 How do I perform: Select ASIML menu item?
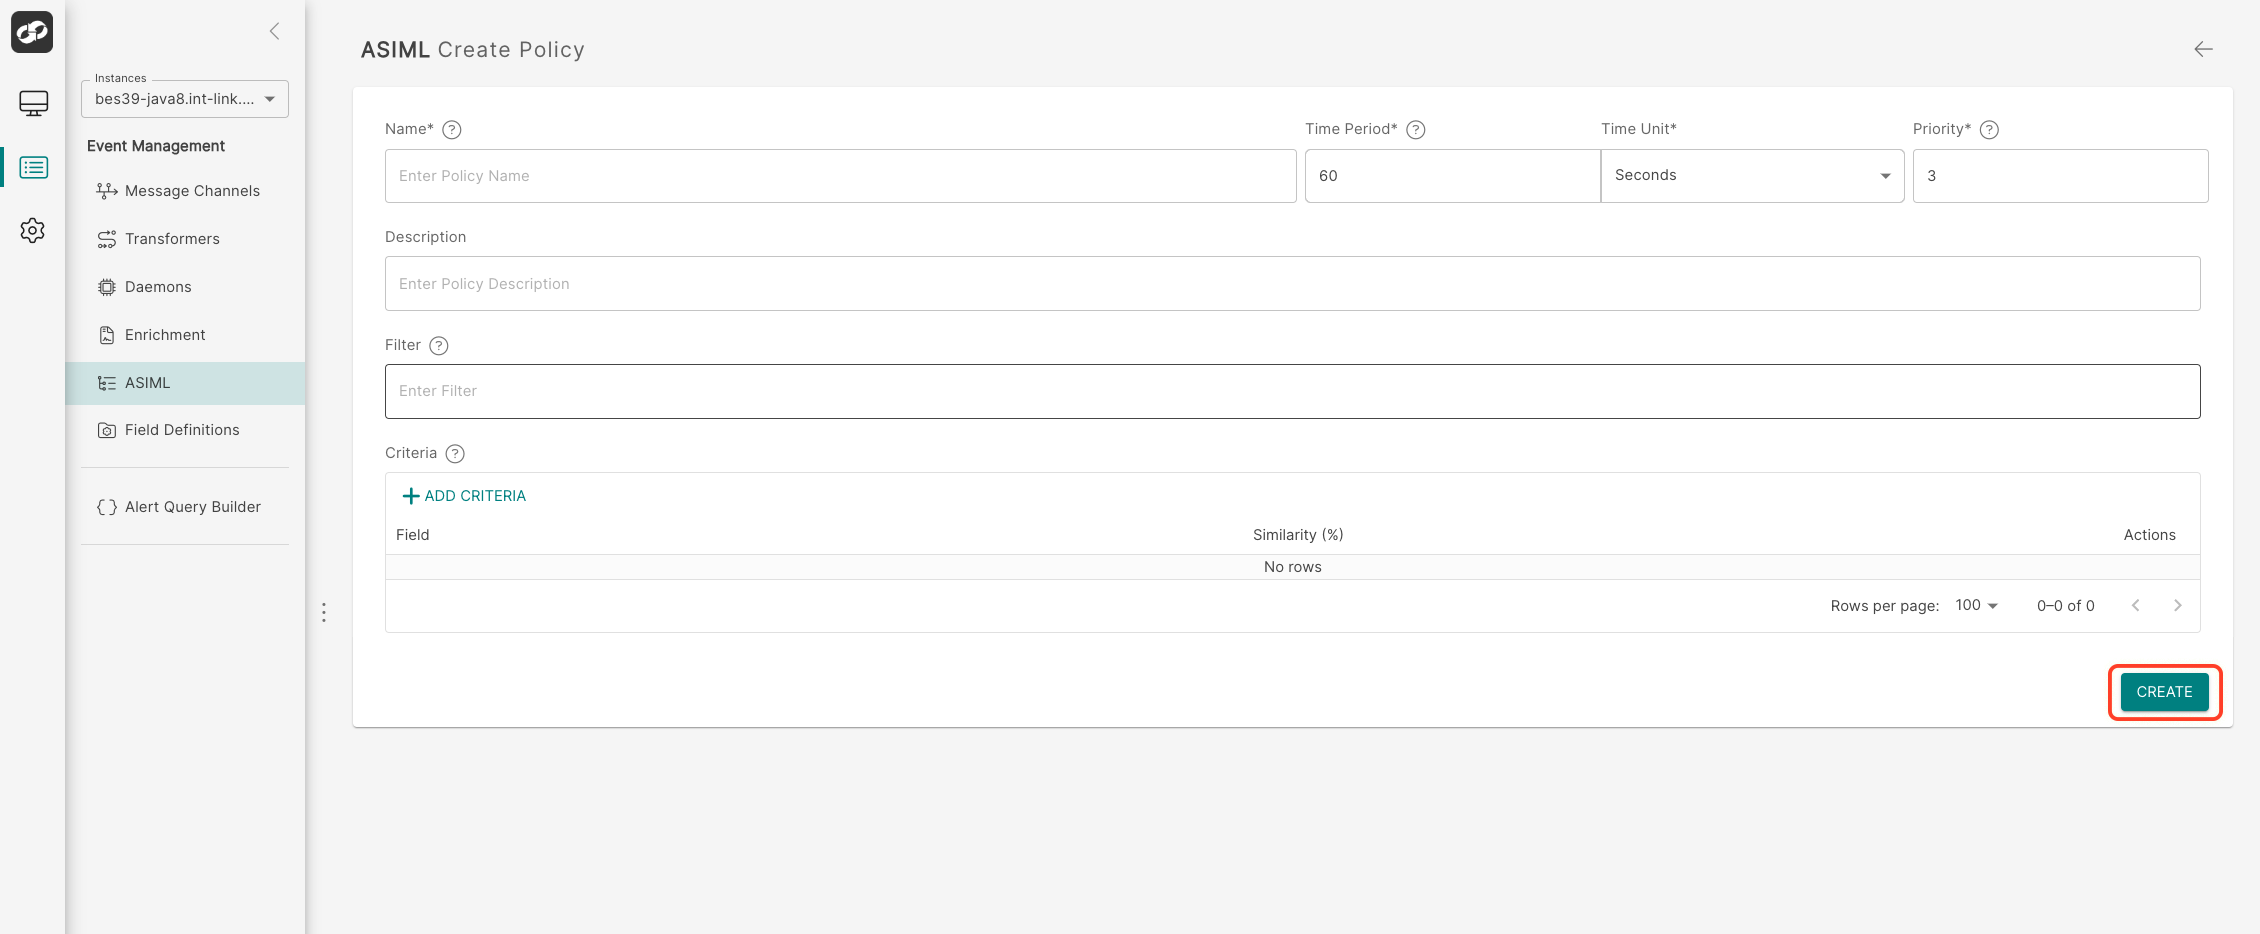pos(185,383)
